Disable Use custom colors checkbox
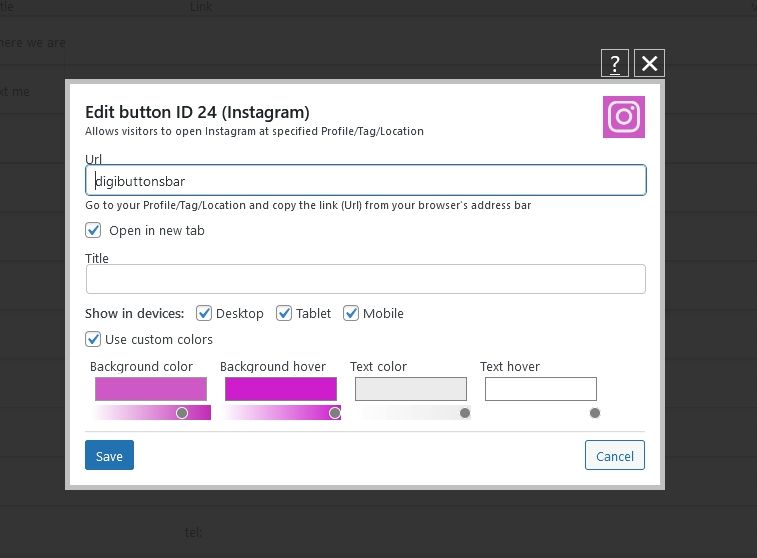This screenshot has height=558, width=757. [93, 339]
